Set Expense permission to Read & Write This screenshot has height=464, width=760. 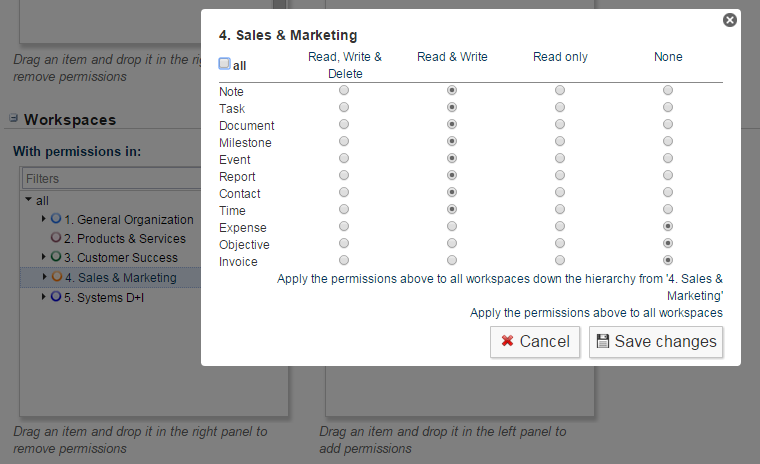[x=452, y=227]
